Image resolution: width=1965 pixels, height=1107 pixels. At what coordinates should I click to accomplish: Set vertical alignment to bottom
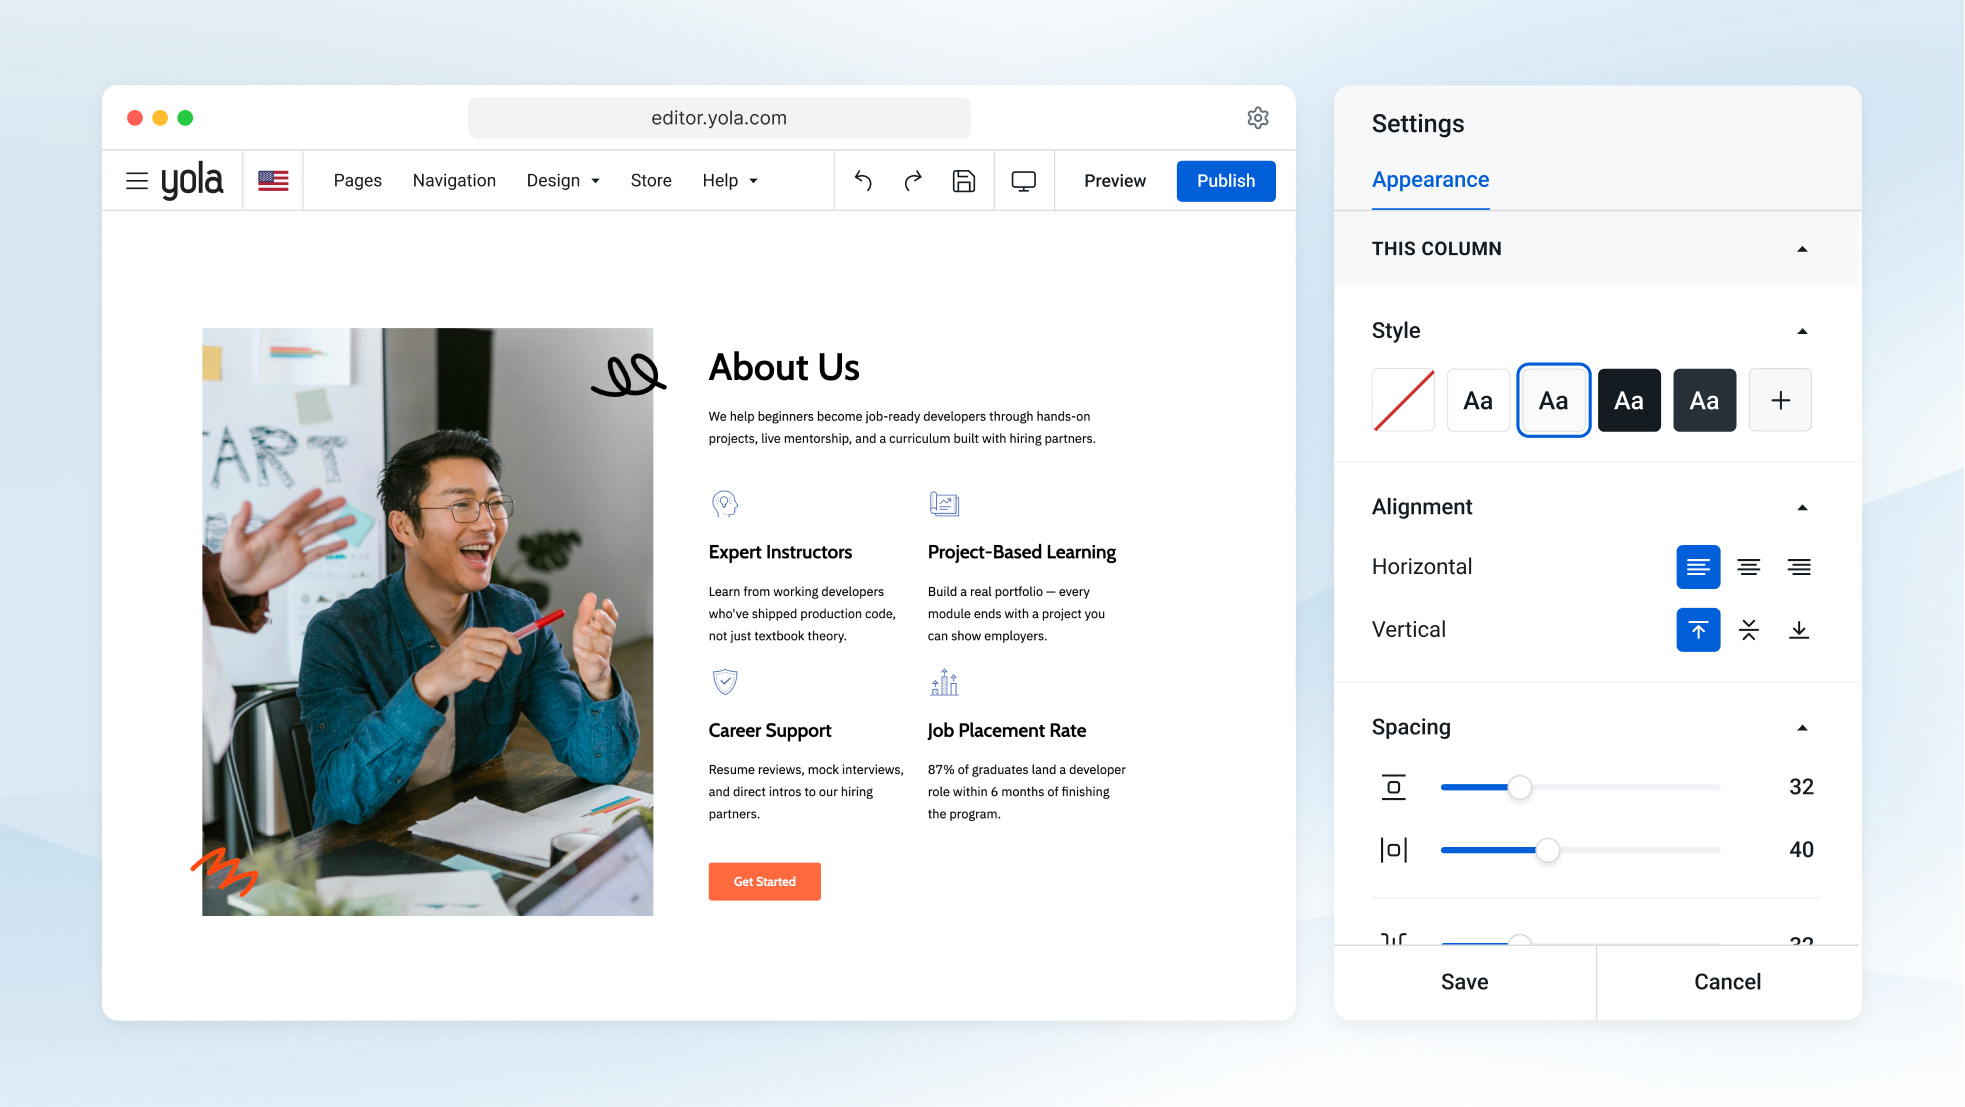click(1799, 630)
